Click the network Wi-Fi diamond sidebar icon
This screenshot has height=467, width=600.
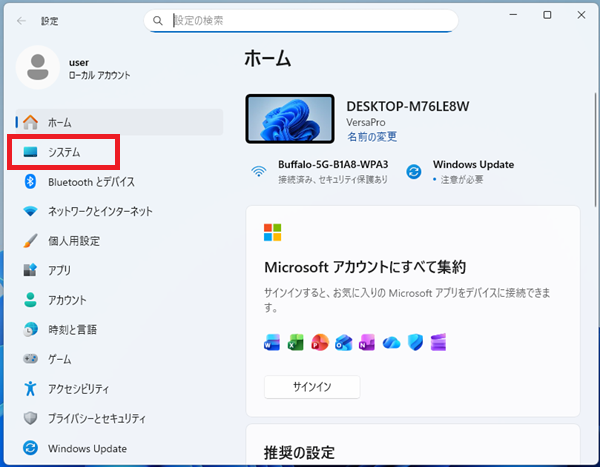click(30, 211)
